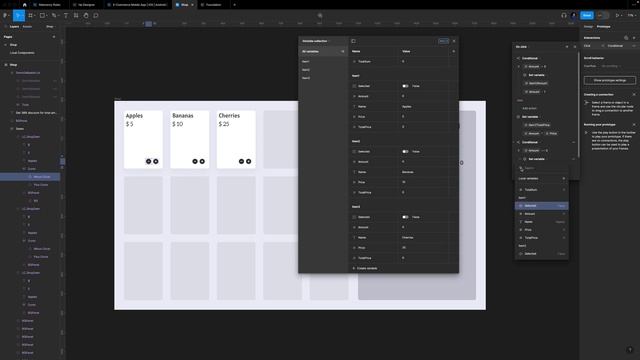Viewport: 640px width, 360px height.
Task: Open the Resources components tool
Action: click(x=76, y=16)
